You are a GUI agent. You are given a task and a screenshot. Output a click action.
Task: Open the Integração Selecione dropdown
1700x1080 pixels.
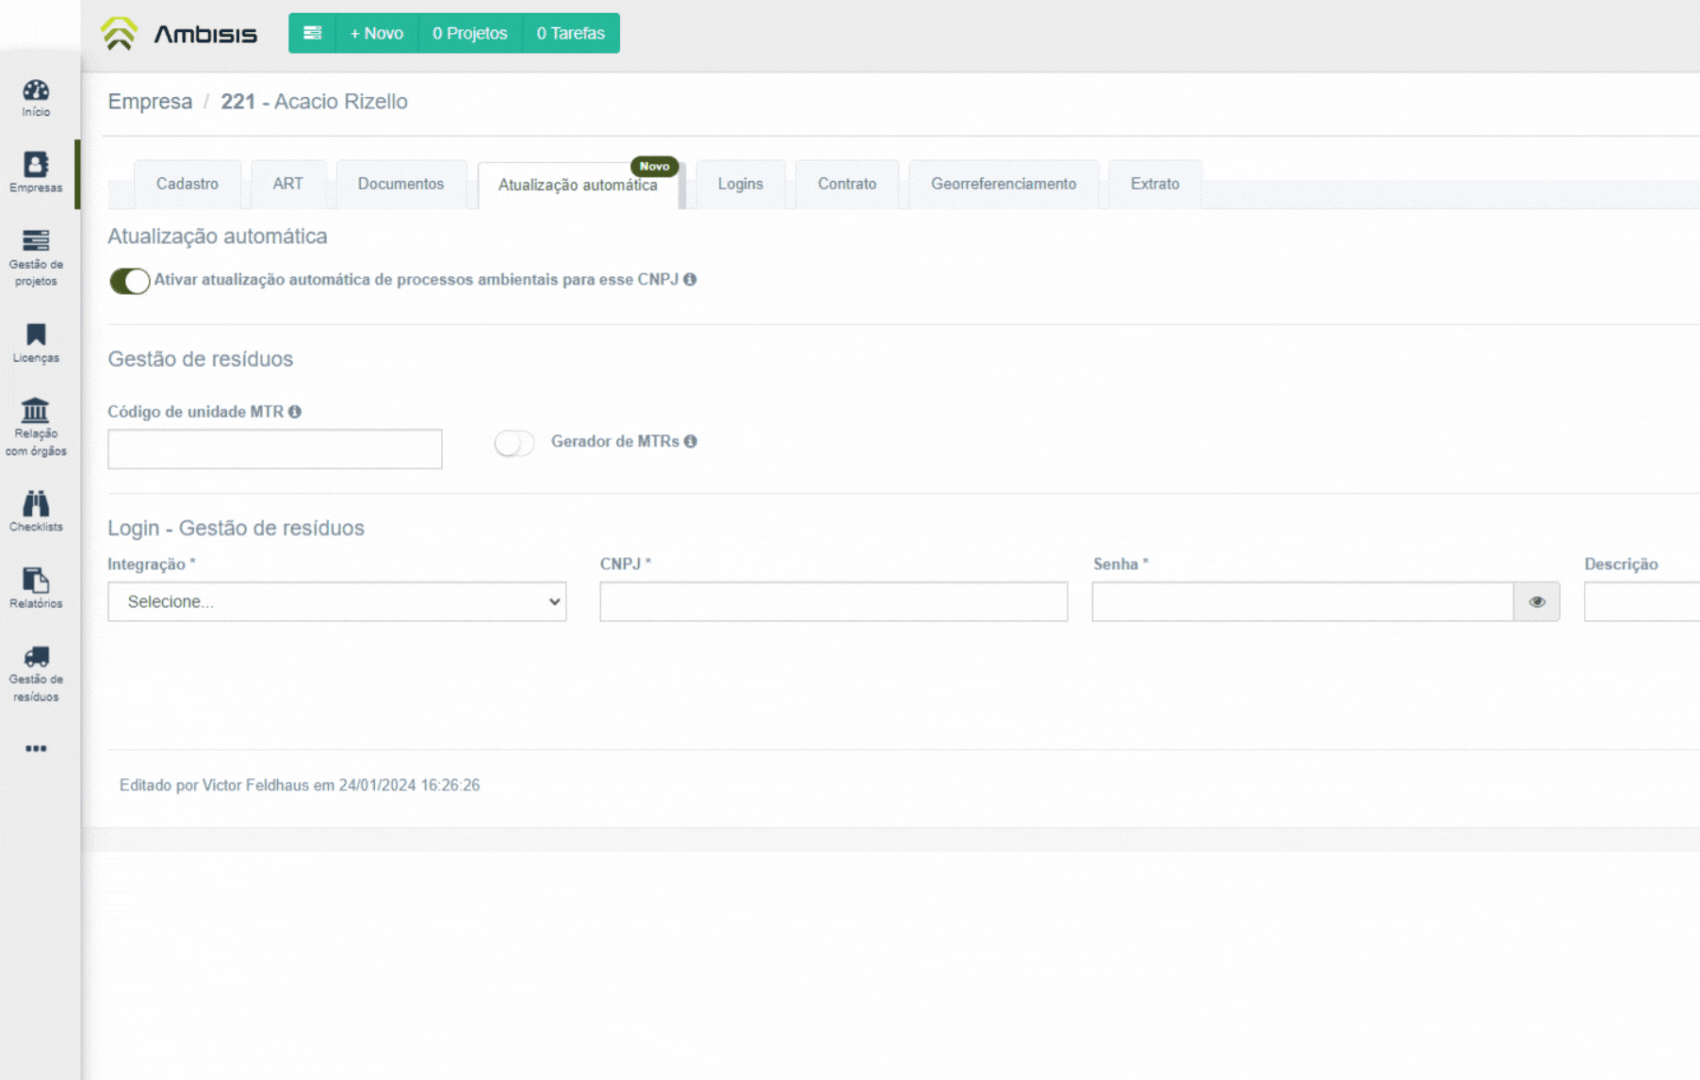point(337,602)
